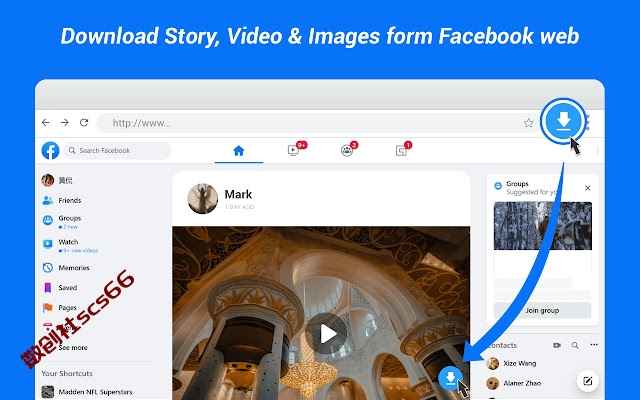The image size is (640, 400).
Task: Click the Saved bookmark icon in the sidebar
Action: 48,288
